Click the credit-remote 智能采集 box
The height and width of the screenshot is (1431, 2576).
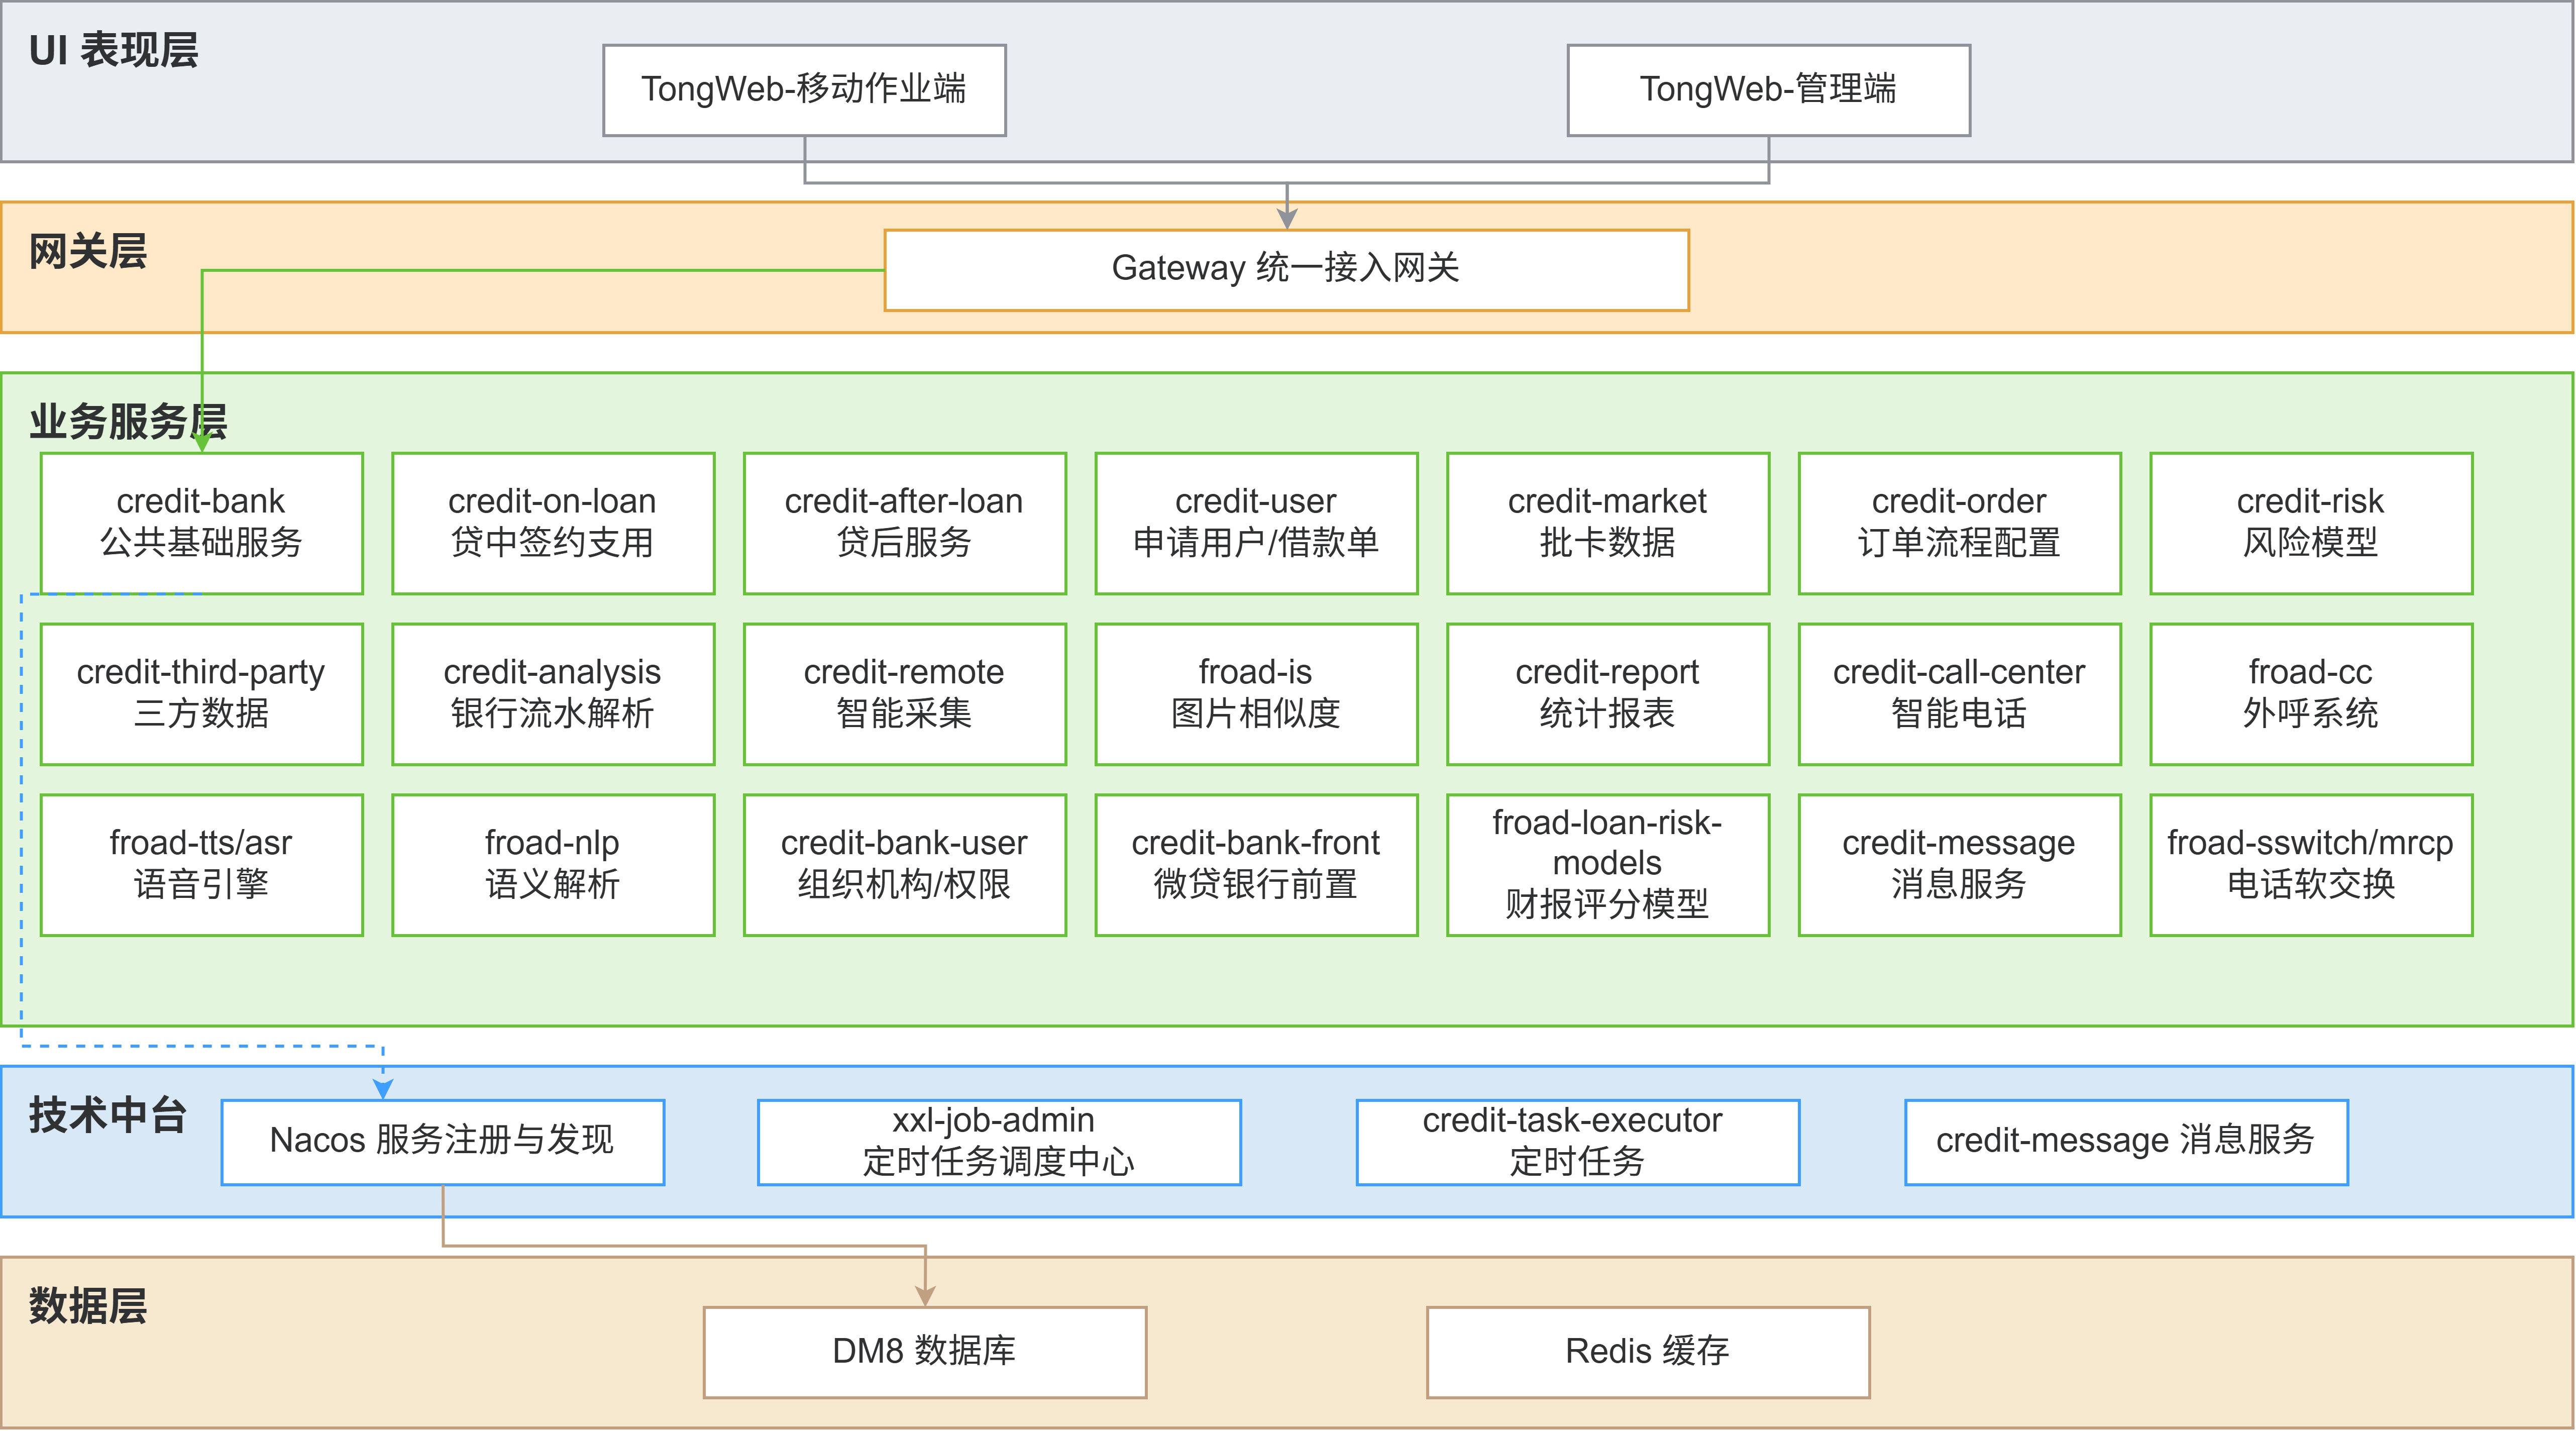pos(904,694)
